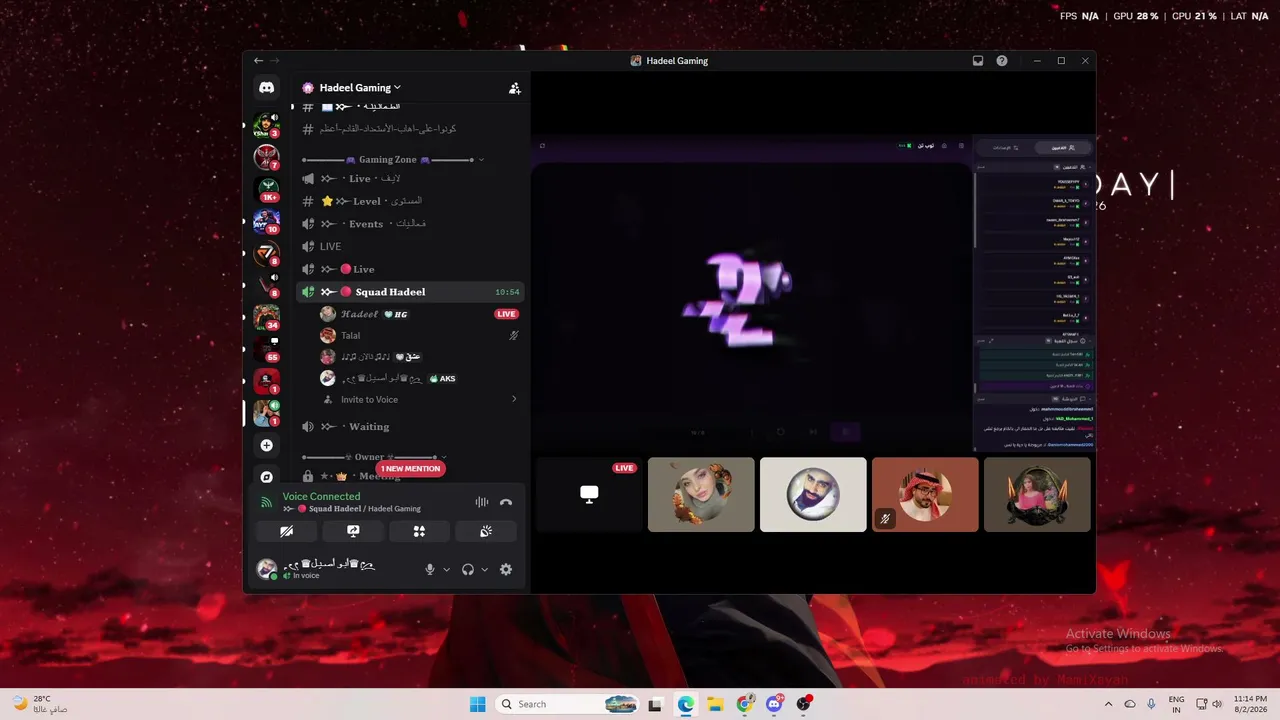Image resolution: width=1280 pixels, height=720 pixels.
Task: Join the Events voice channel
Action: coord(411,224)
